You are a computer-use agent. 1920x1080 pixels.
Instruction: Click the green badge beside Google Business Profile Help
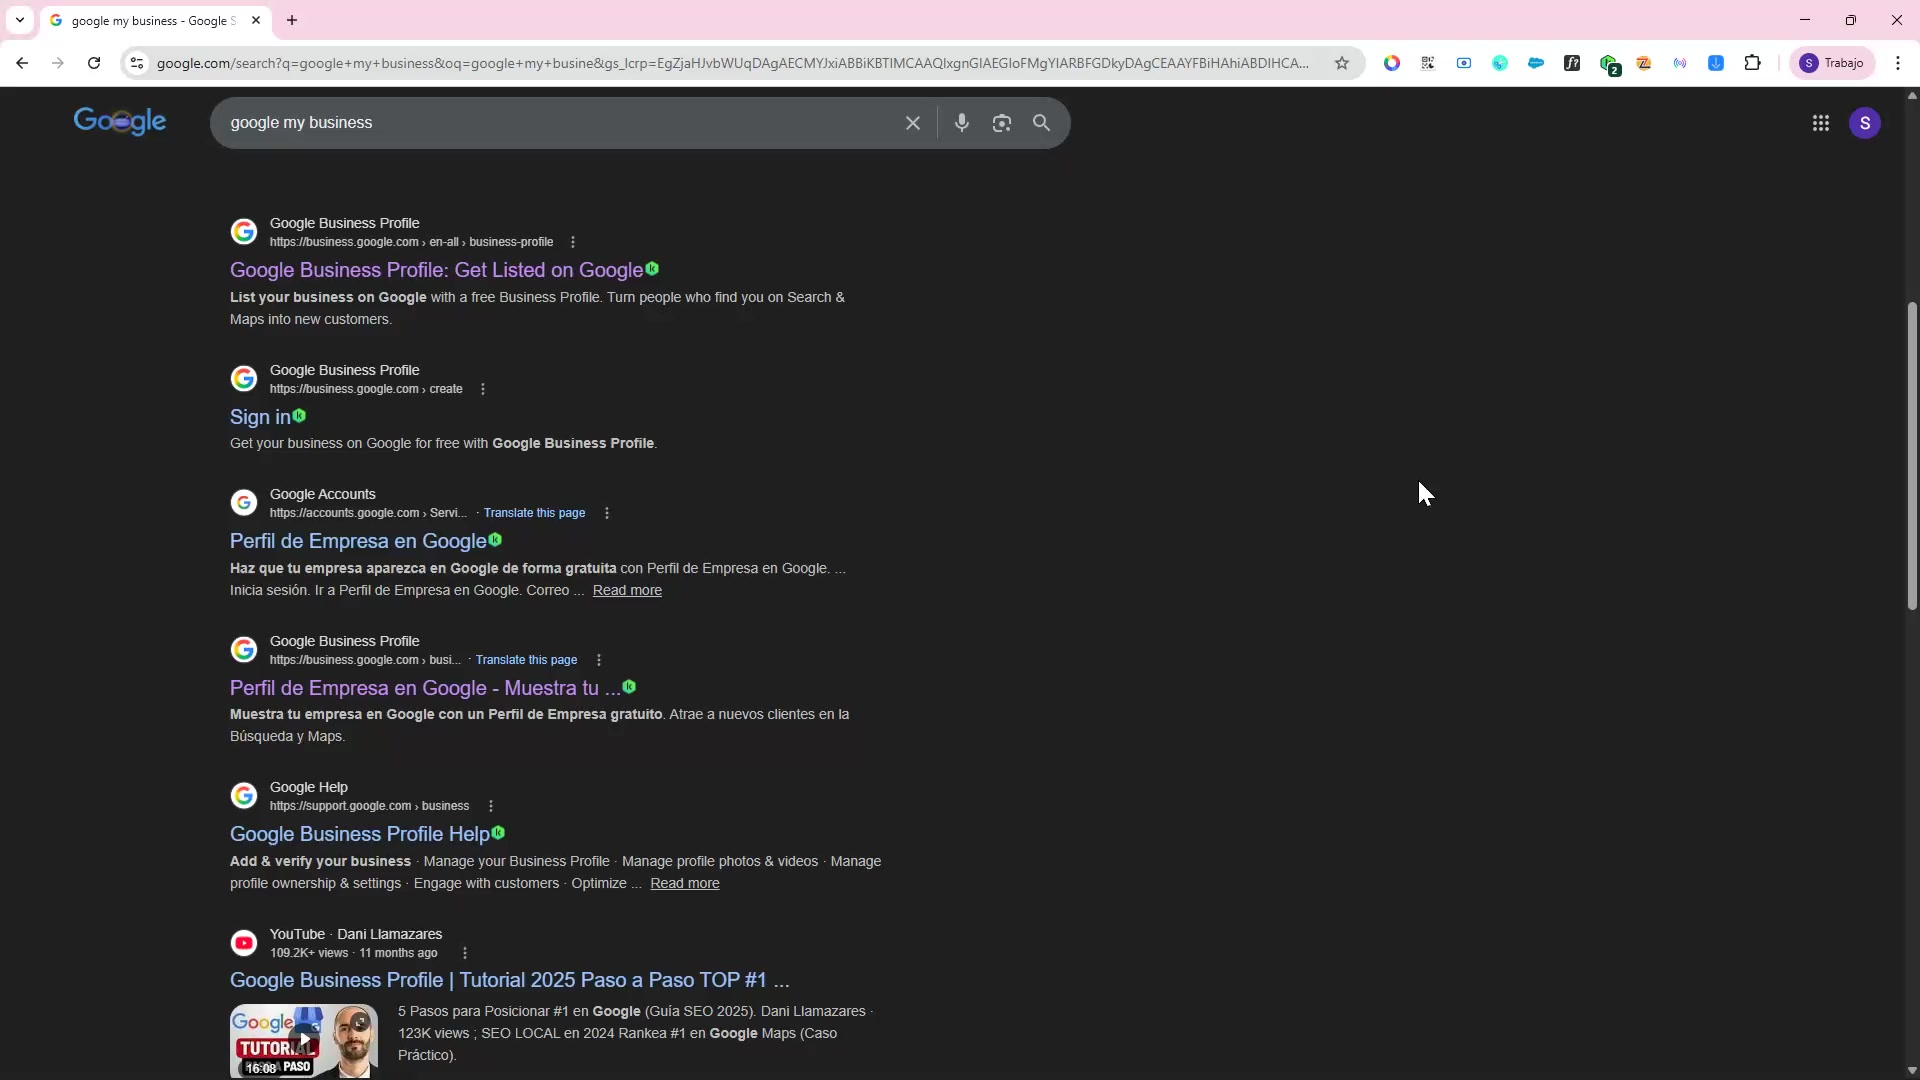coord(498,832)
